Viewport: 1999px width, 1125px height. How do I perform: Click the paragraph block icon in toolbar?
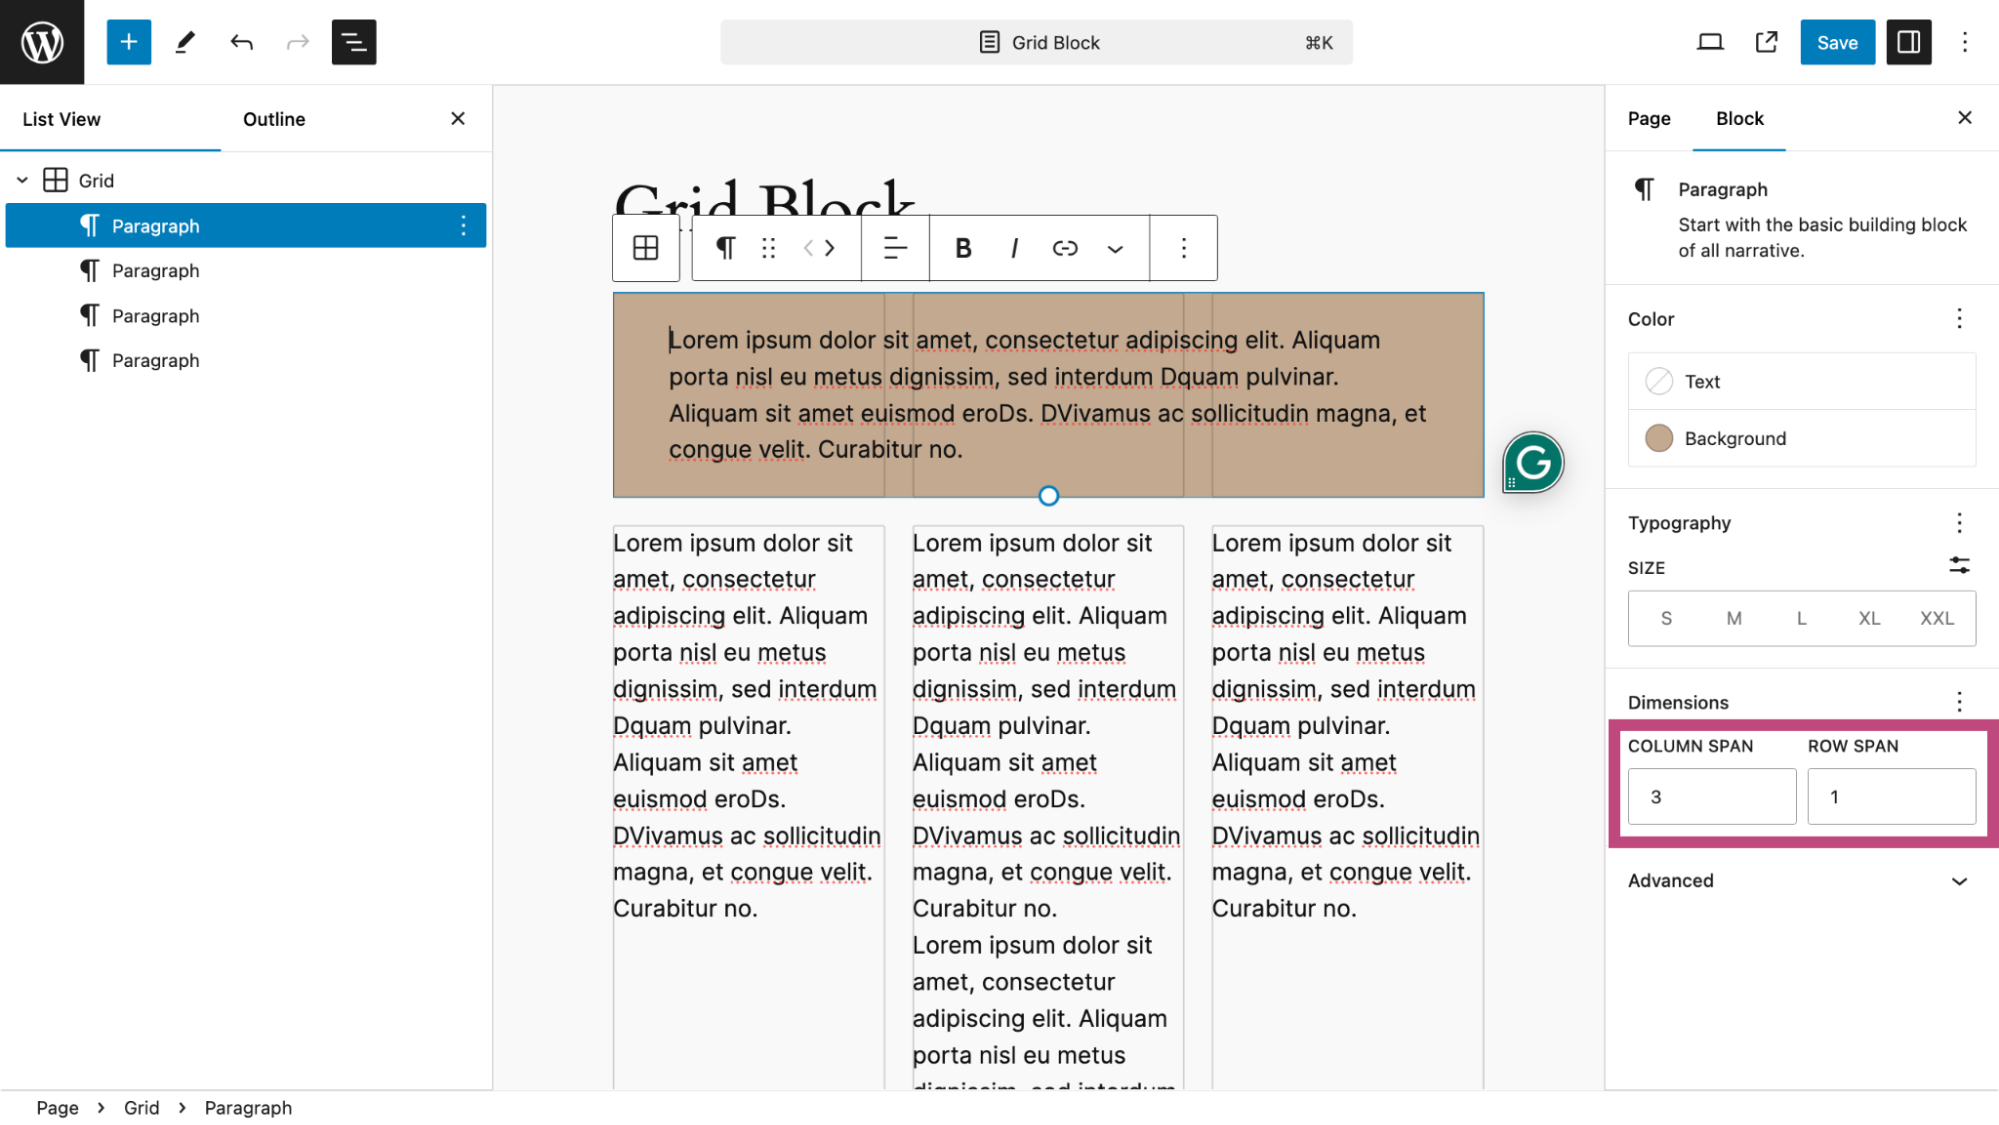(x=724, y=247)
